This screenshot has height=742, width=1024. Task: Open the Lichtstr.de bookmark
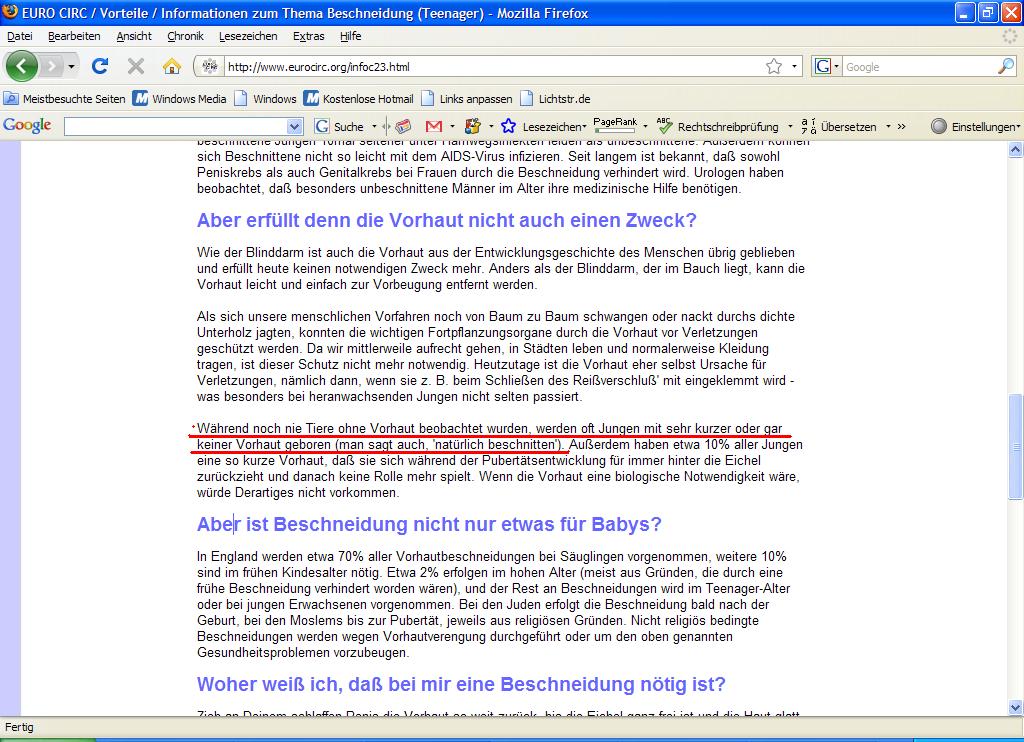click(x=555, y=99)
